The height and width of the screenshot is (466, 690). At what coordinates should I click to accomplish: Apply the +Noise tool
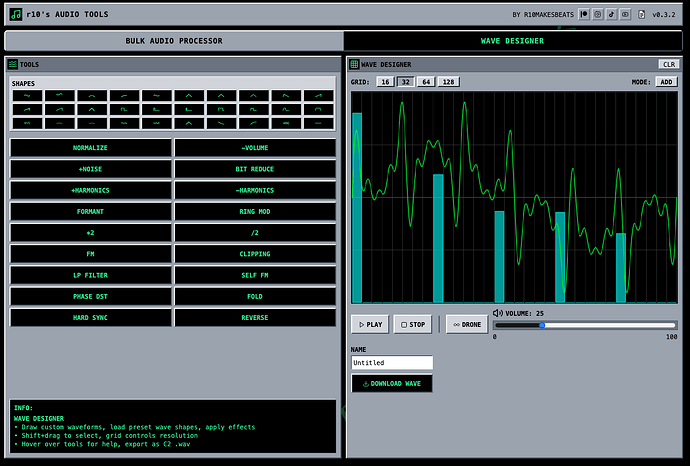(90, 169)
